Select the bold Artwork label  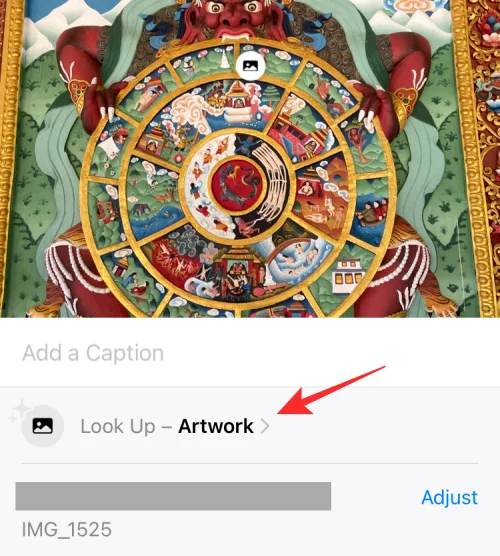pyautogui.click(x=216, y=426)
